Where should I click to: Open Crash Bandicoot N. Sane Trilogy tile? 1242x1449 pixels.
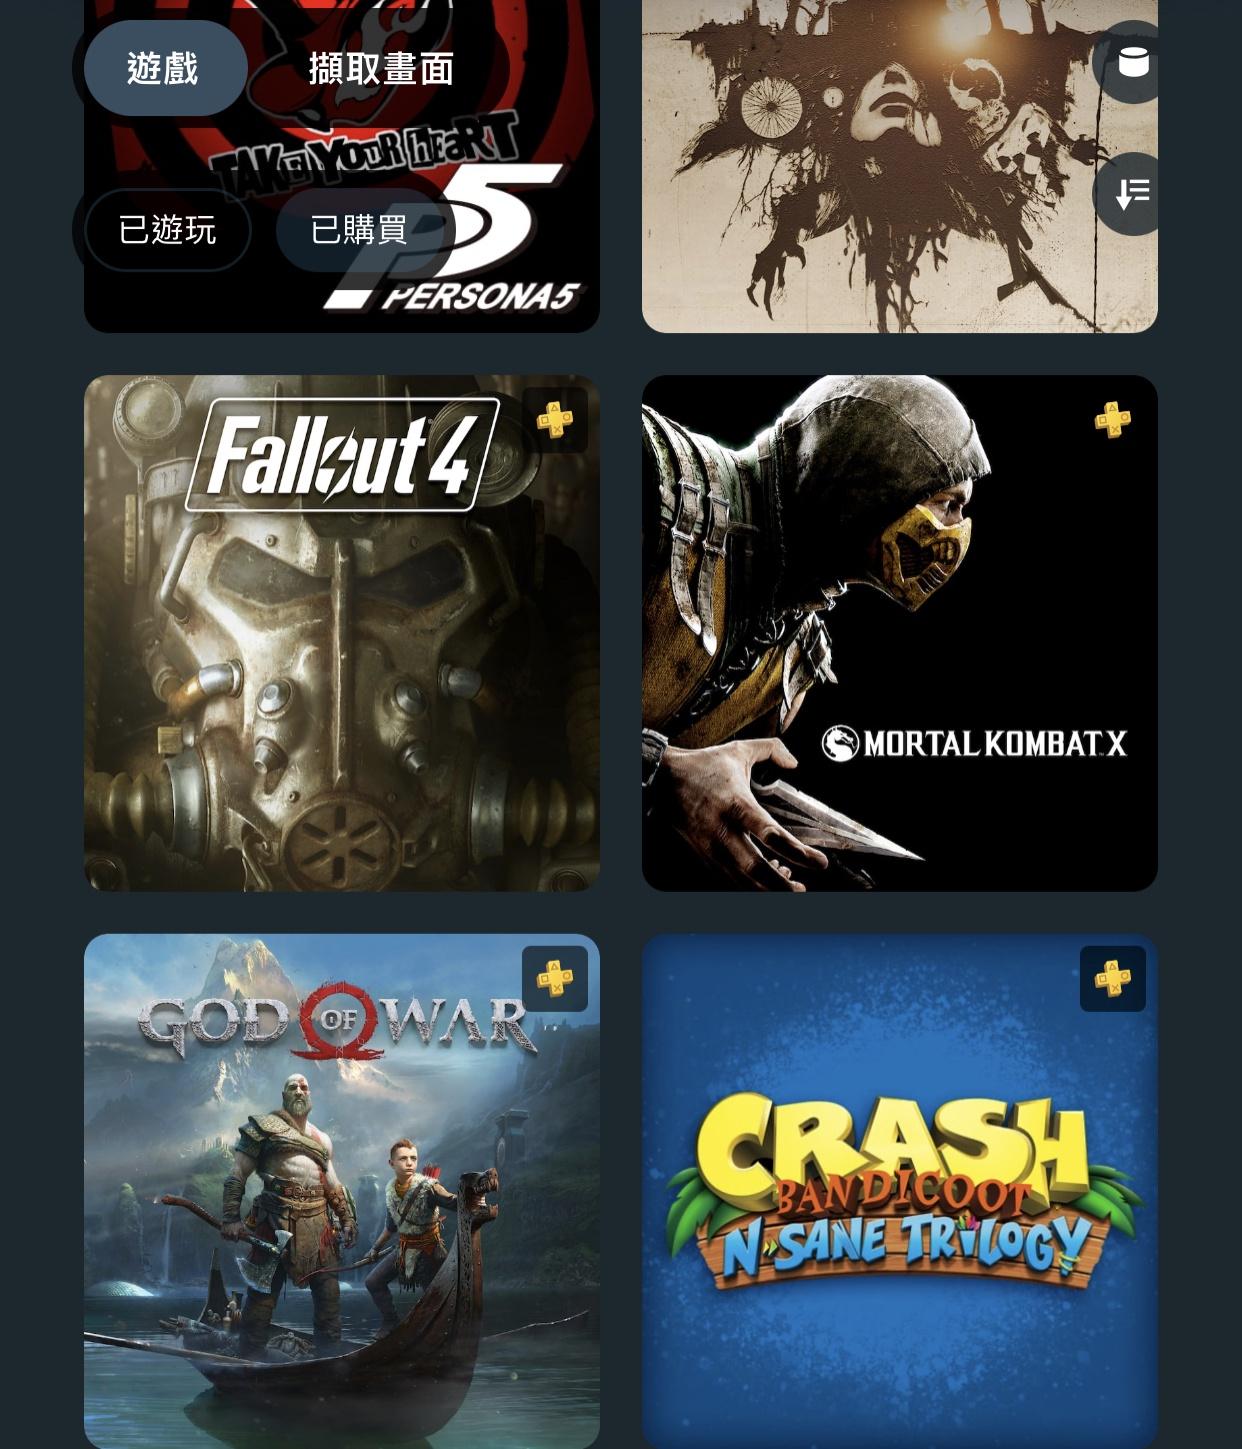pyautogui.click(x=900, y=1191)
